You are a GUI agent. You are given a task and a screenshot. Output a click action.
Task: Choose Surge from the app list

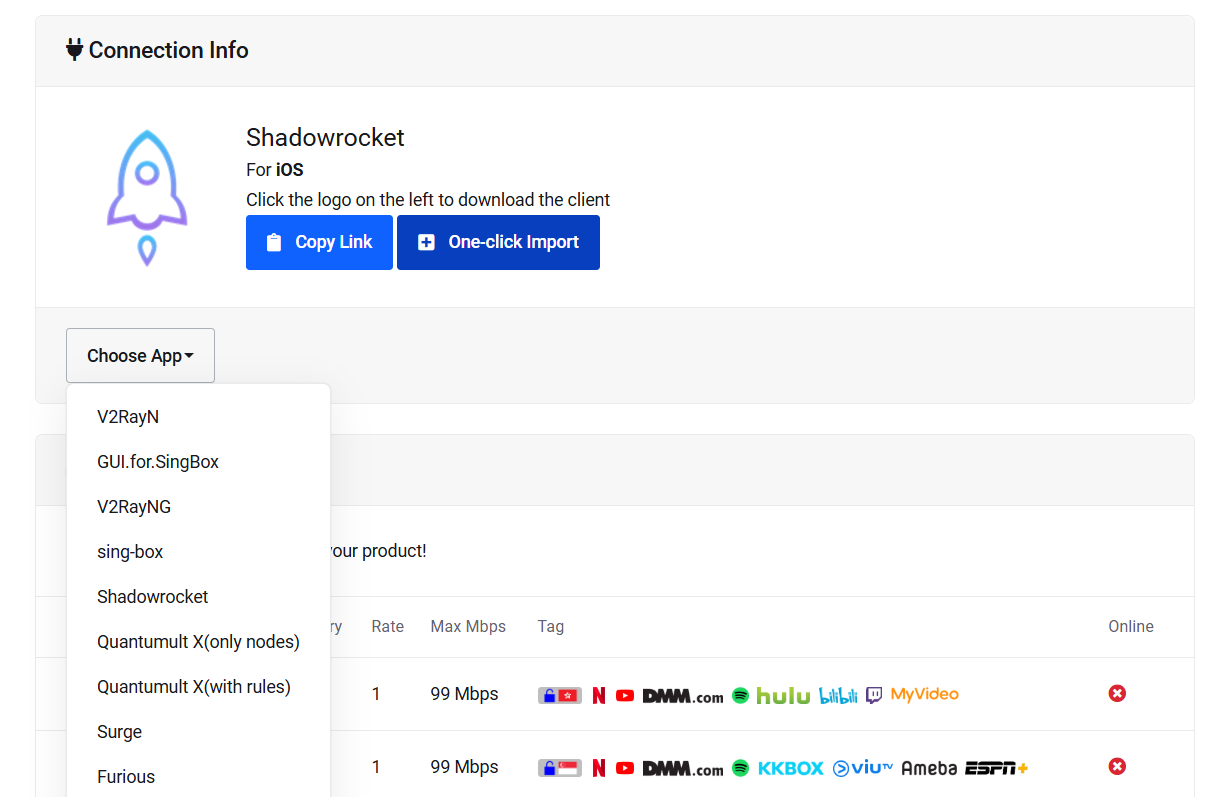119,732
